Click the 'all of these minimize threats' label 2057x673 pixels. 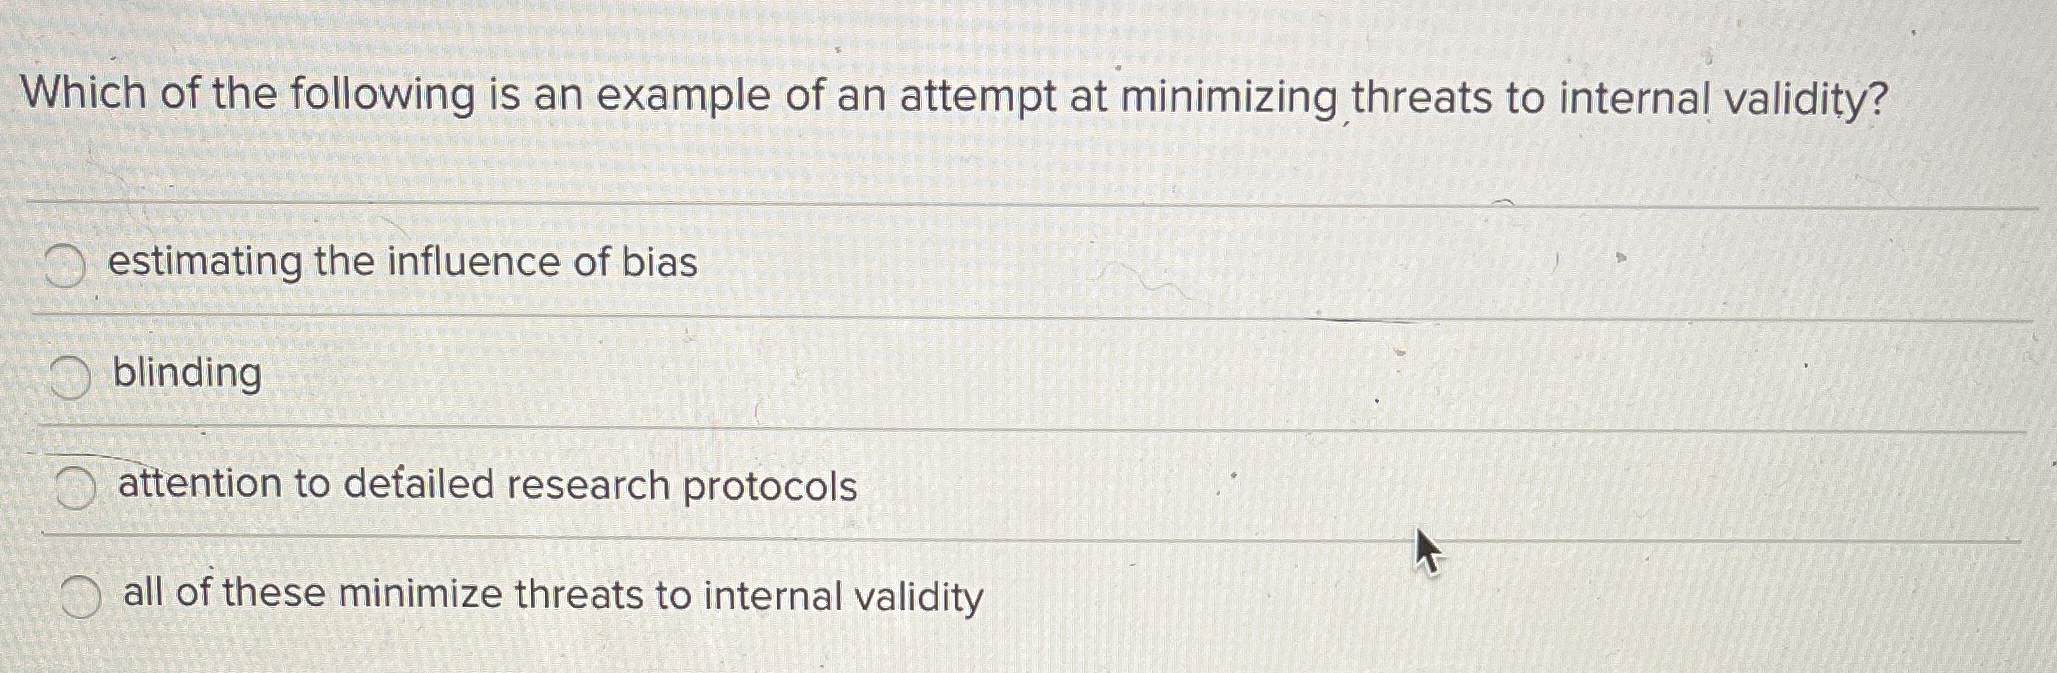click(x=550, y=595)
